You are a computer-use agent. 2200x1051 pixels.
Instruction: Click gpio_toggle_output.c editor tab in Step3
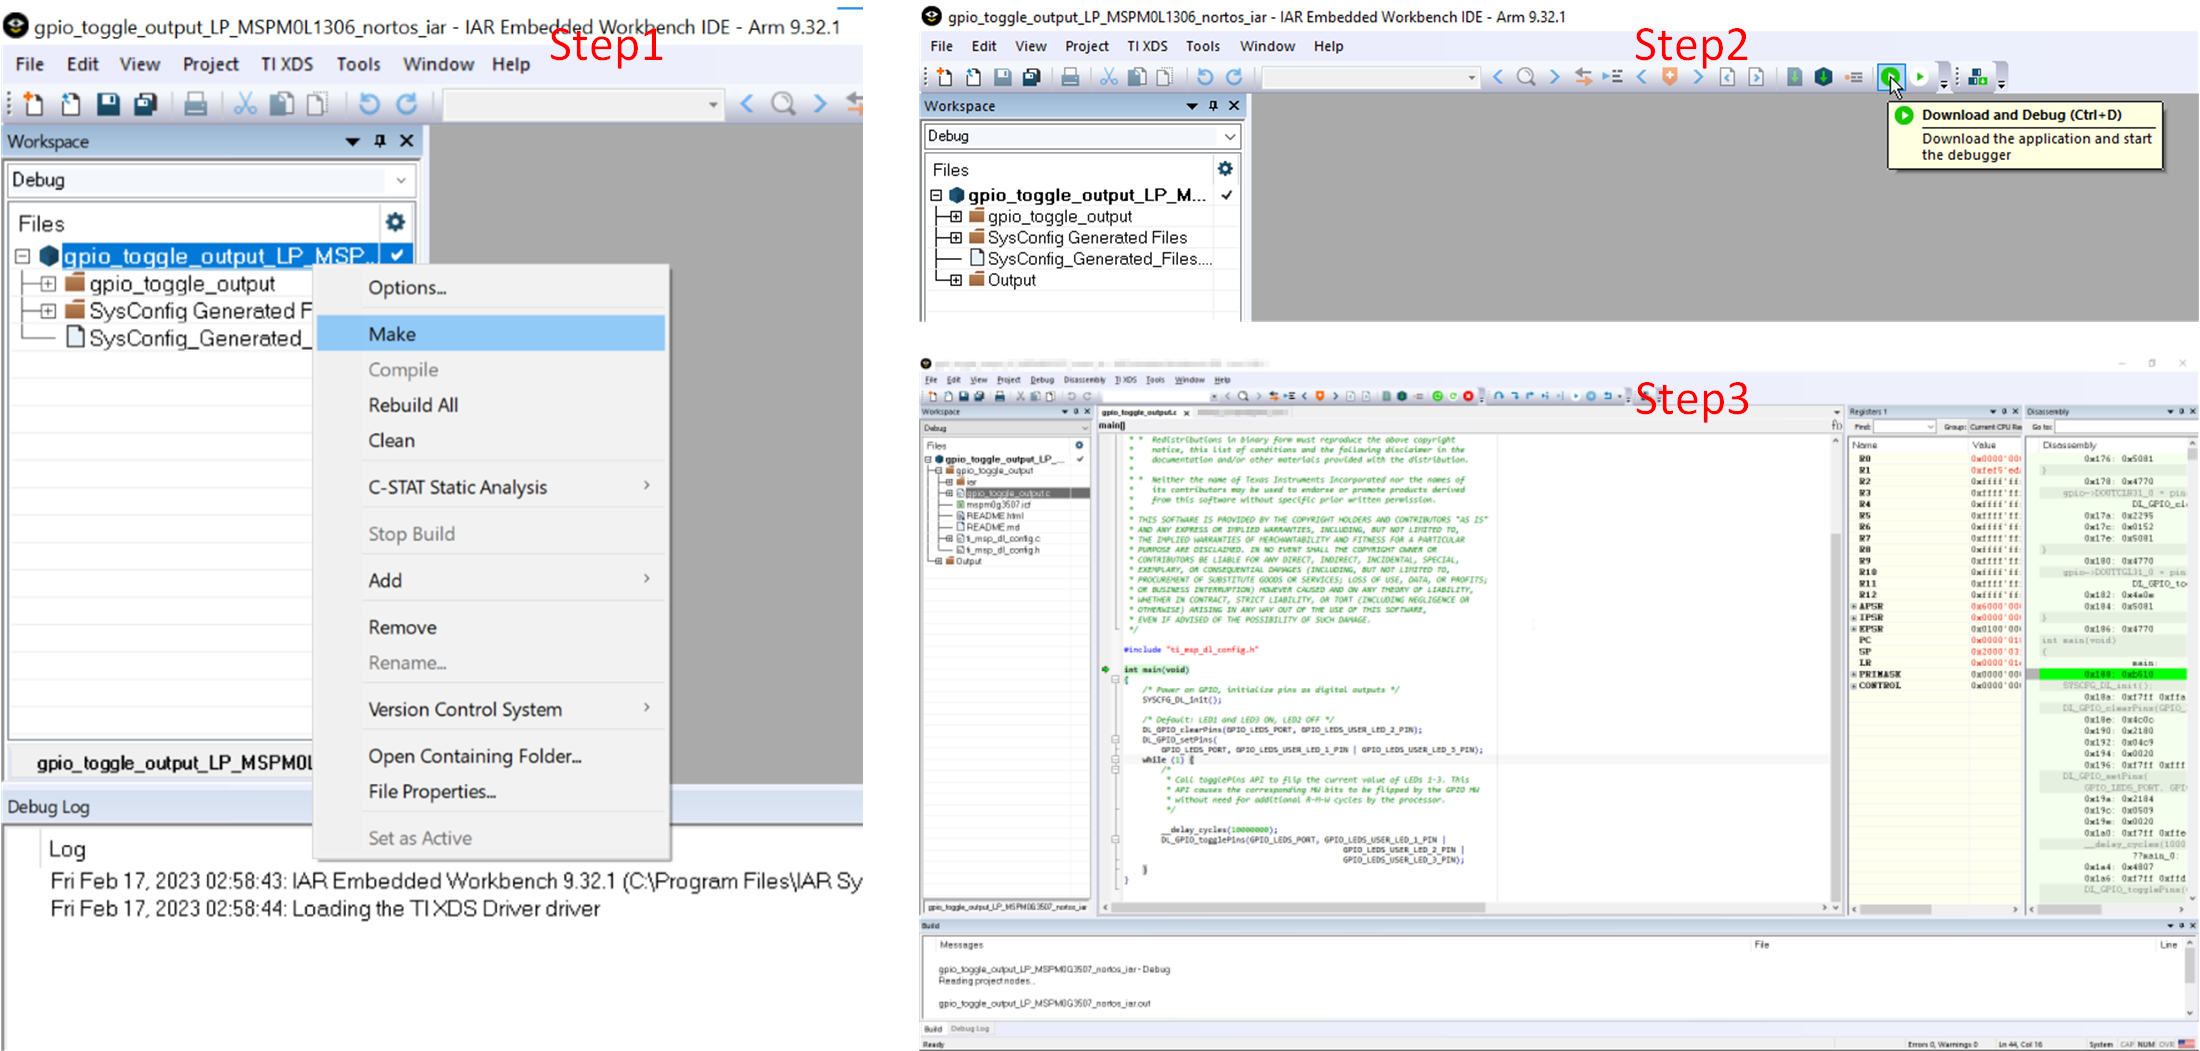click(1139, 412)
